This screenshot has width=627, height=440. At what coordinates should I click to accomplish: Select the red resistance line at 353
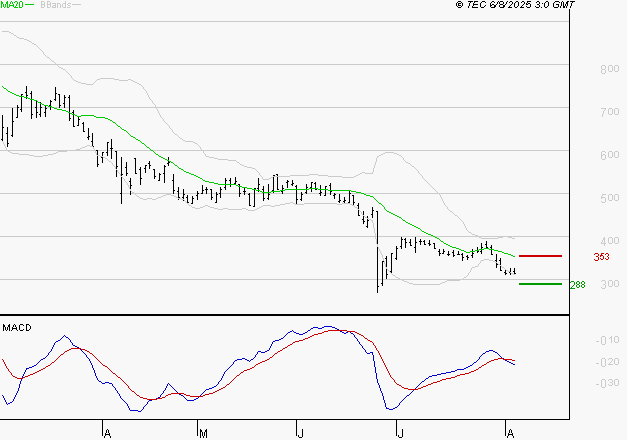(x=540, y=256)
